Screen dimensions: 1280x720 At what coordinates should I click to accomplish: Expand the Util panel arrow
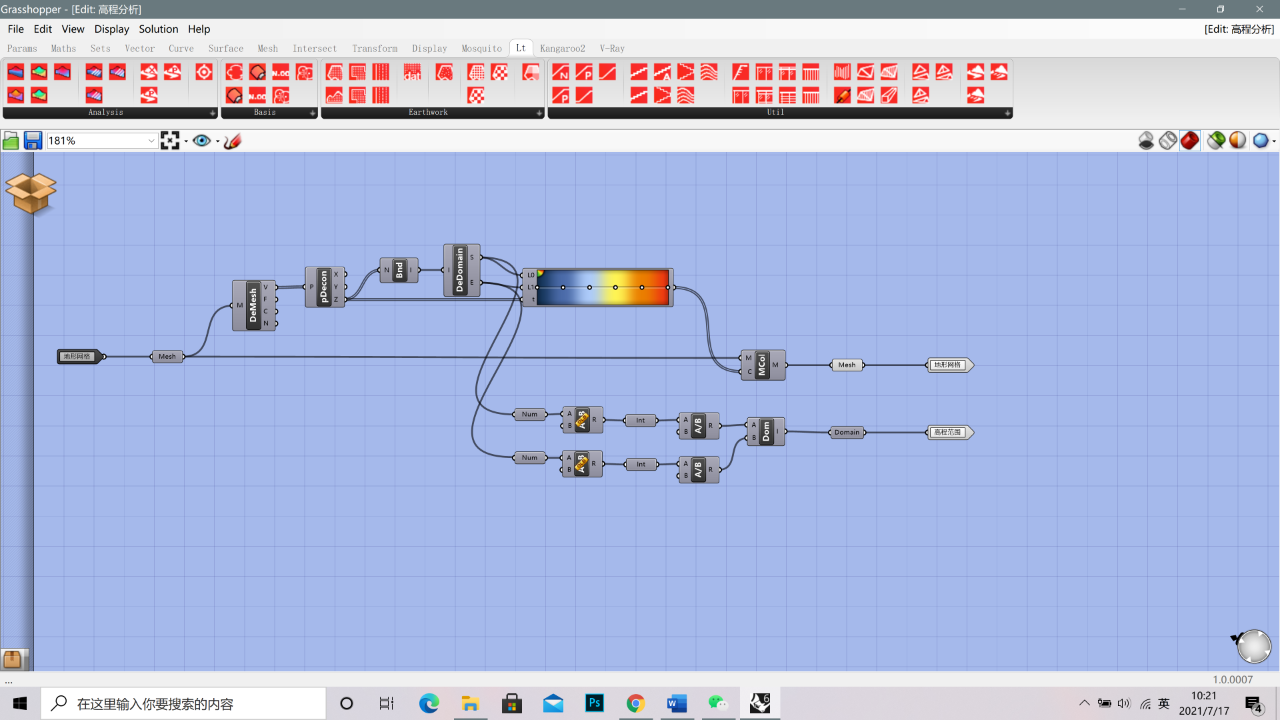[1008, 113]
